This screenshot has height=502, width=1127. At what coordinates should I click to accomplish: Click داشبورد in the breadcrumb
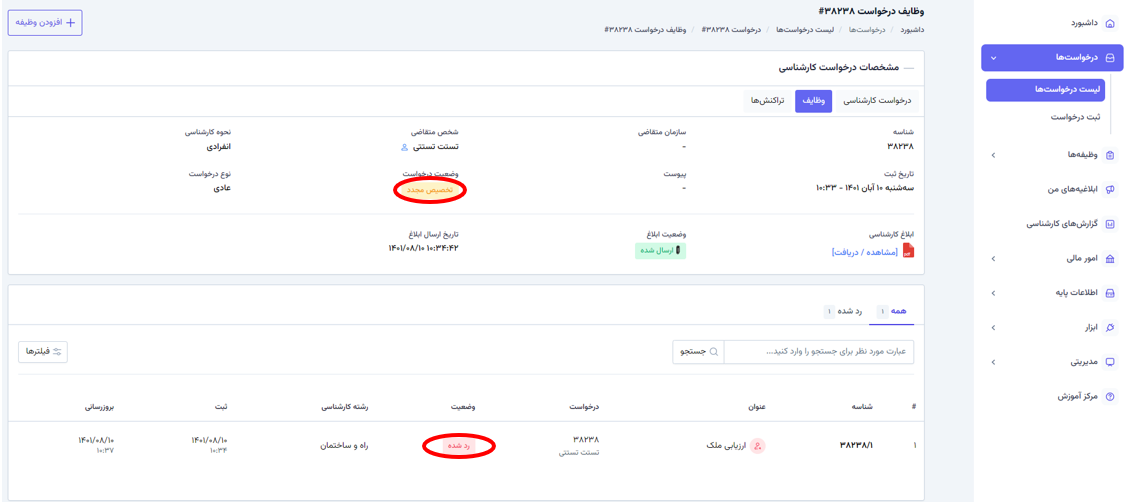coord(911,30)
